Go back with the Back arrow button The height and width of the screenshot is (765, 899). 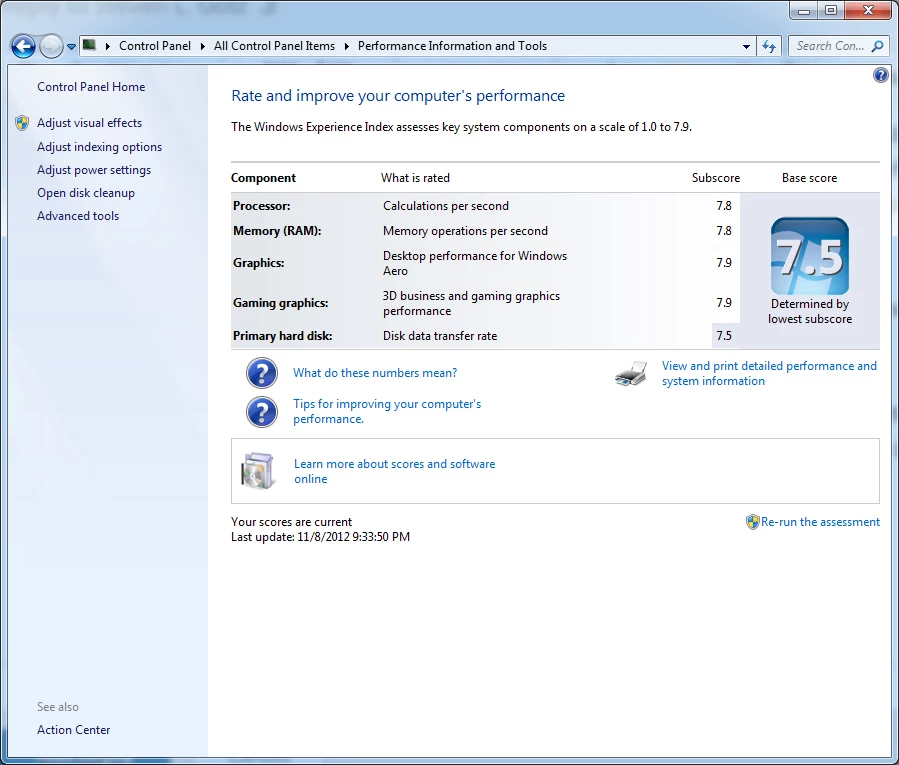click(x=24, y=46)
